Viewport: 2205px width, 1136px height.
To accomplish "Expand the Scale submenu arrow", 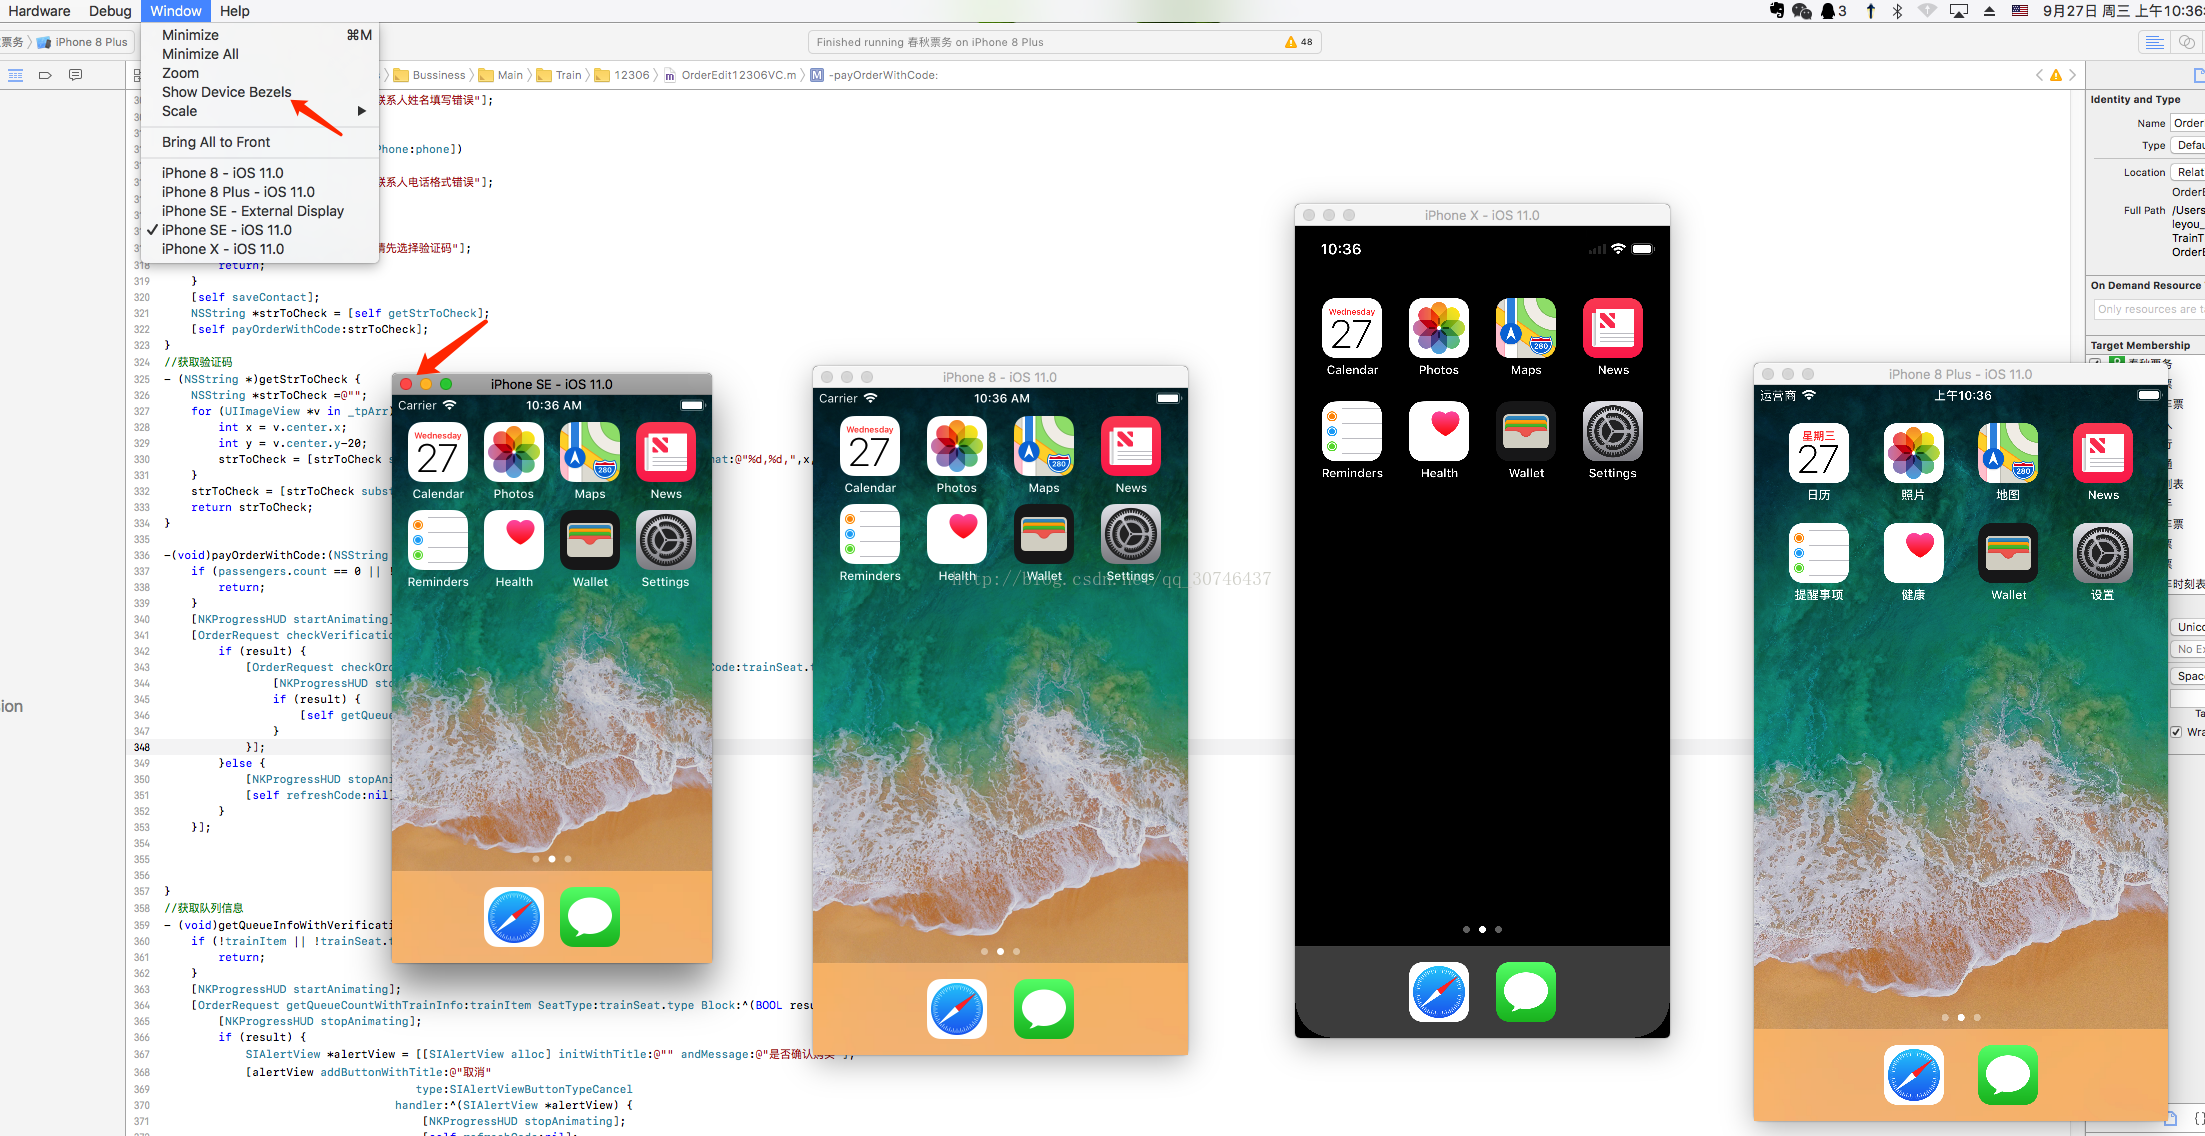I will point(362,111).
